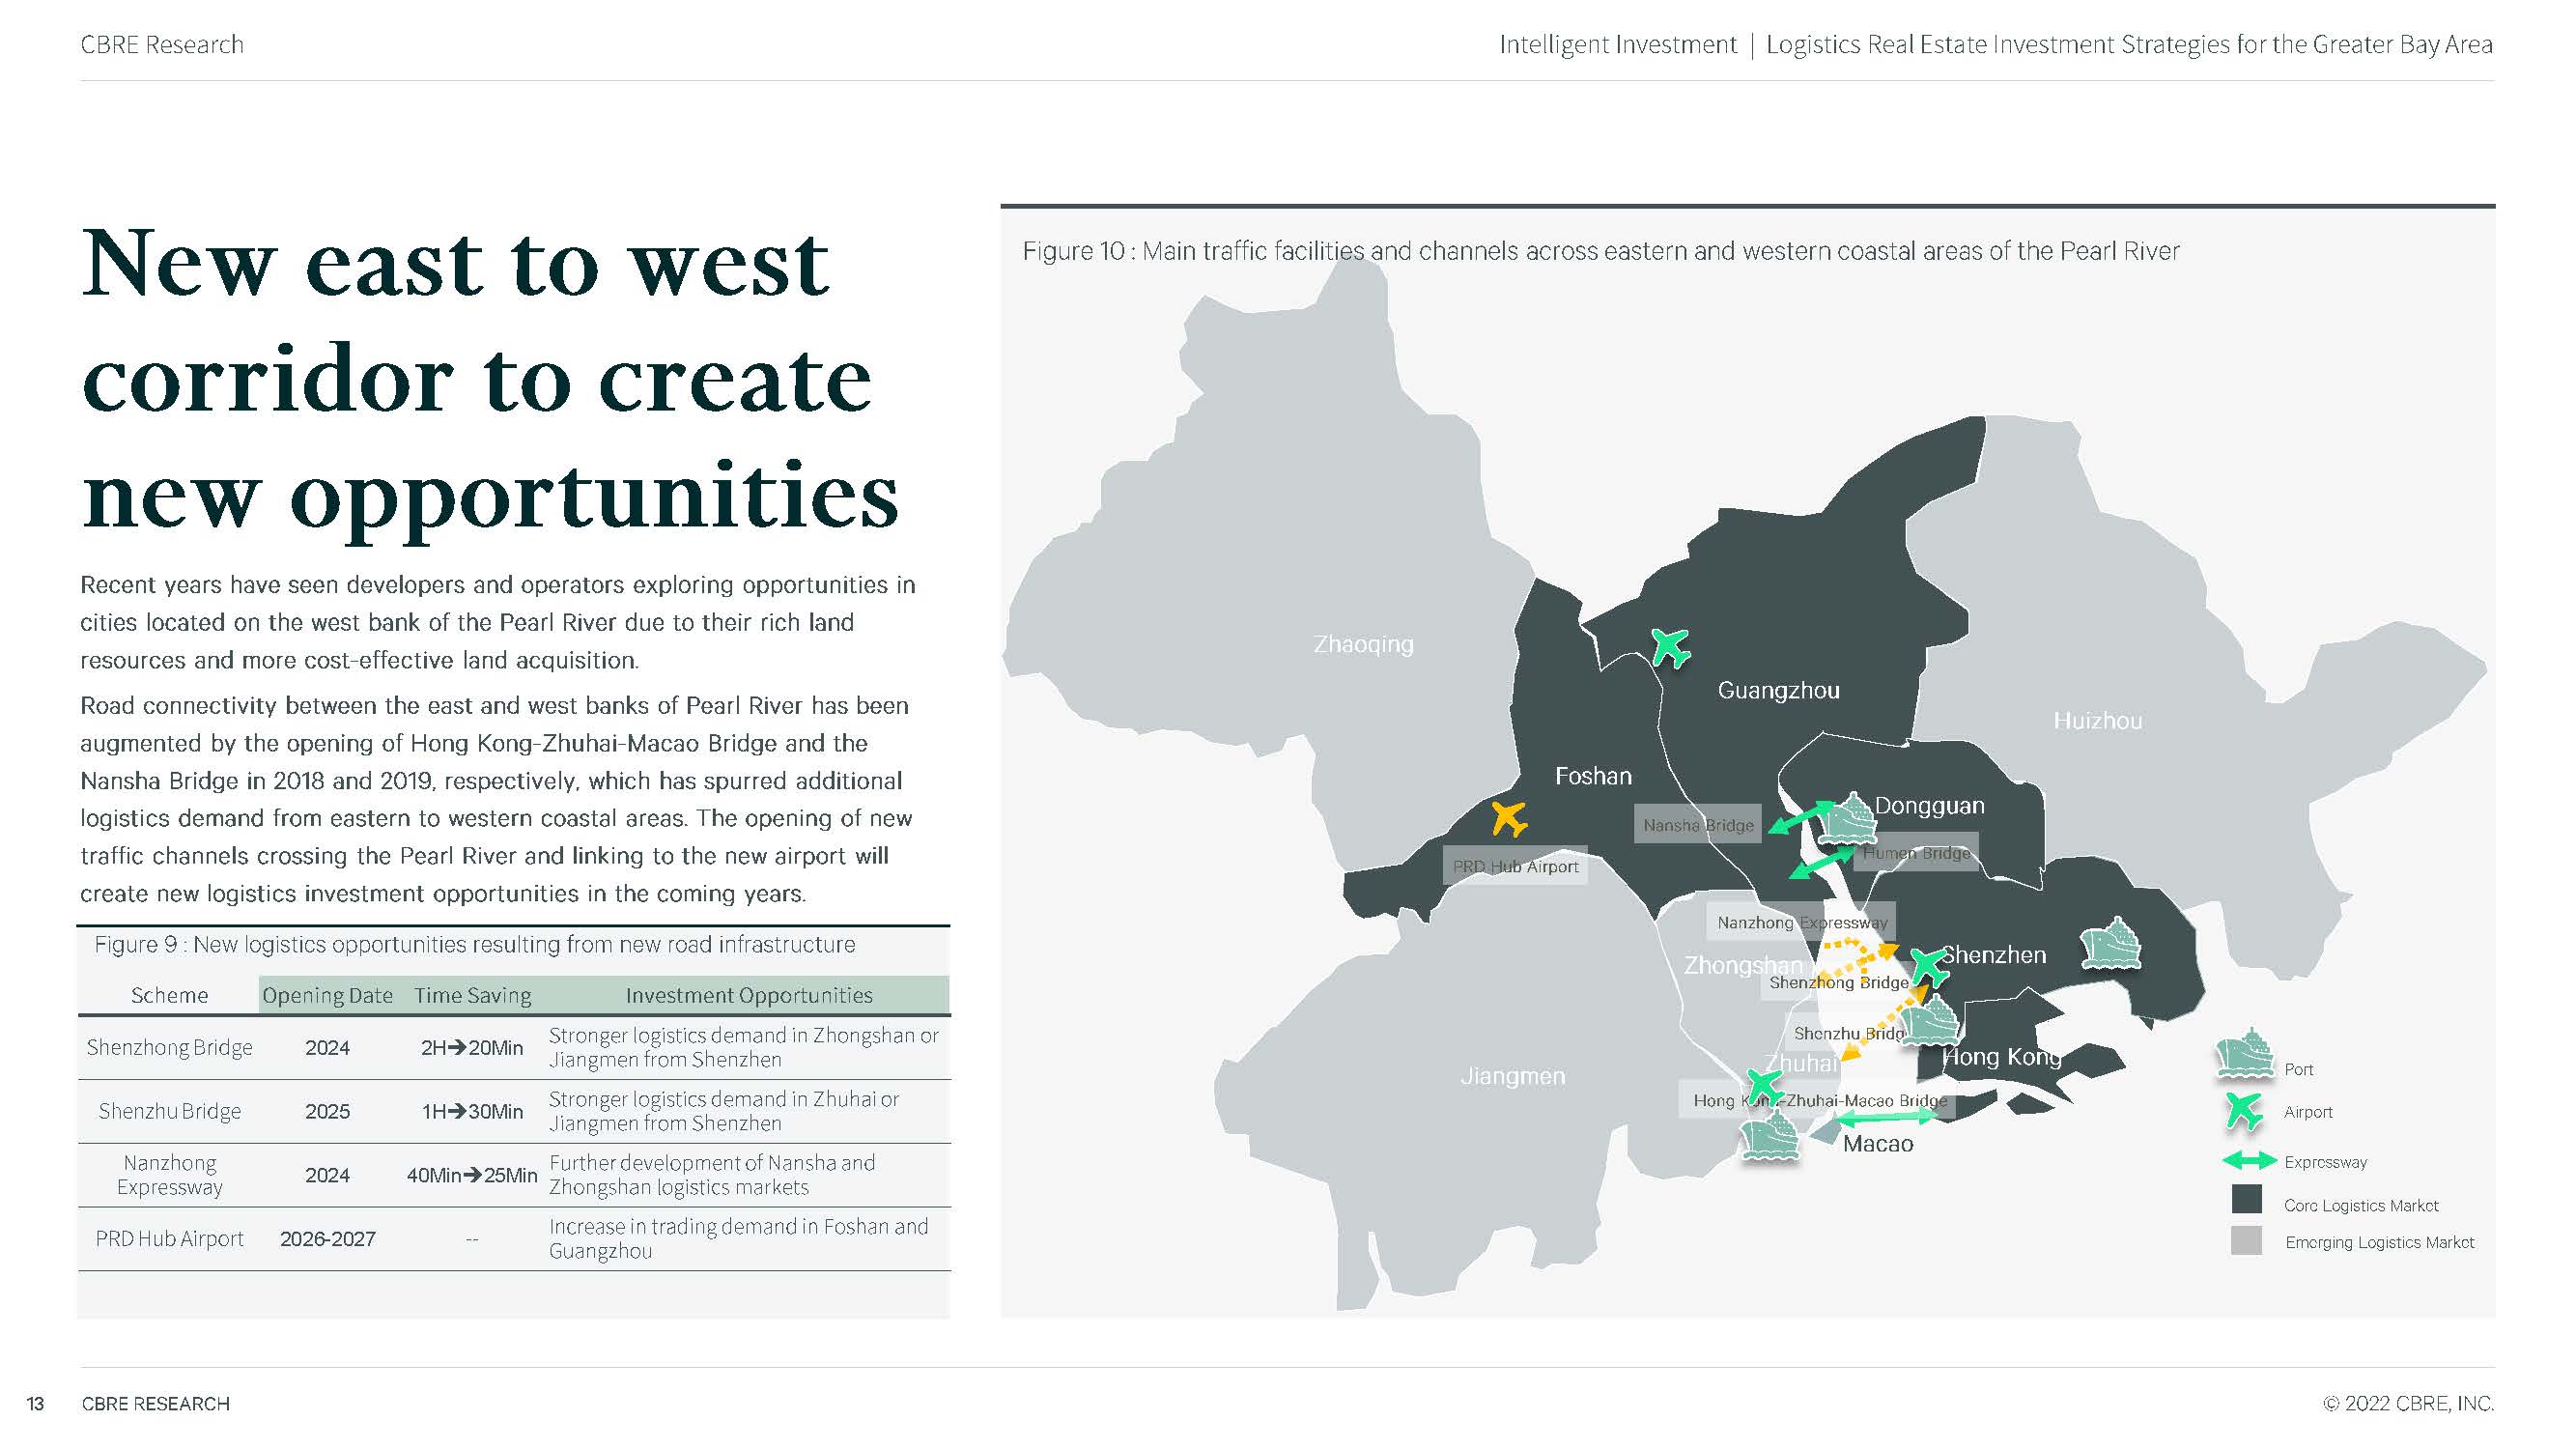Select the Investment Opportunities table header
This screenshot has height=1449, width=2576.
pos(748,995)
